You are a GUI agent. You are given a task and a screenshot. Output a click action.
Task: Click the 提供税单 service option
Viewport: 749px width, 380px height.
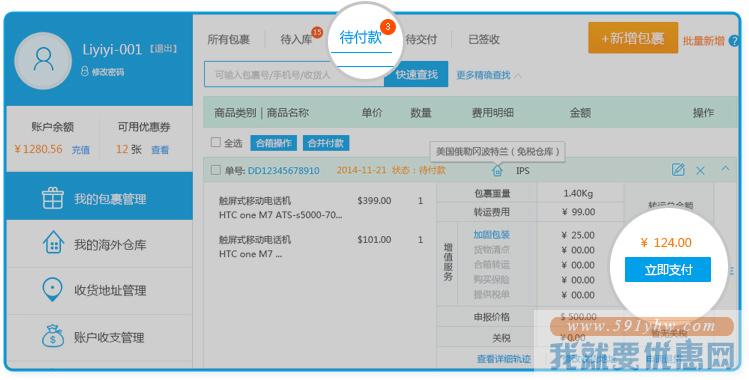click(x=492, y=295)
